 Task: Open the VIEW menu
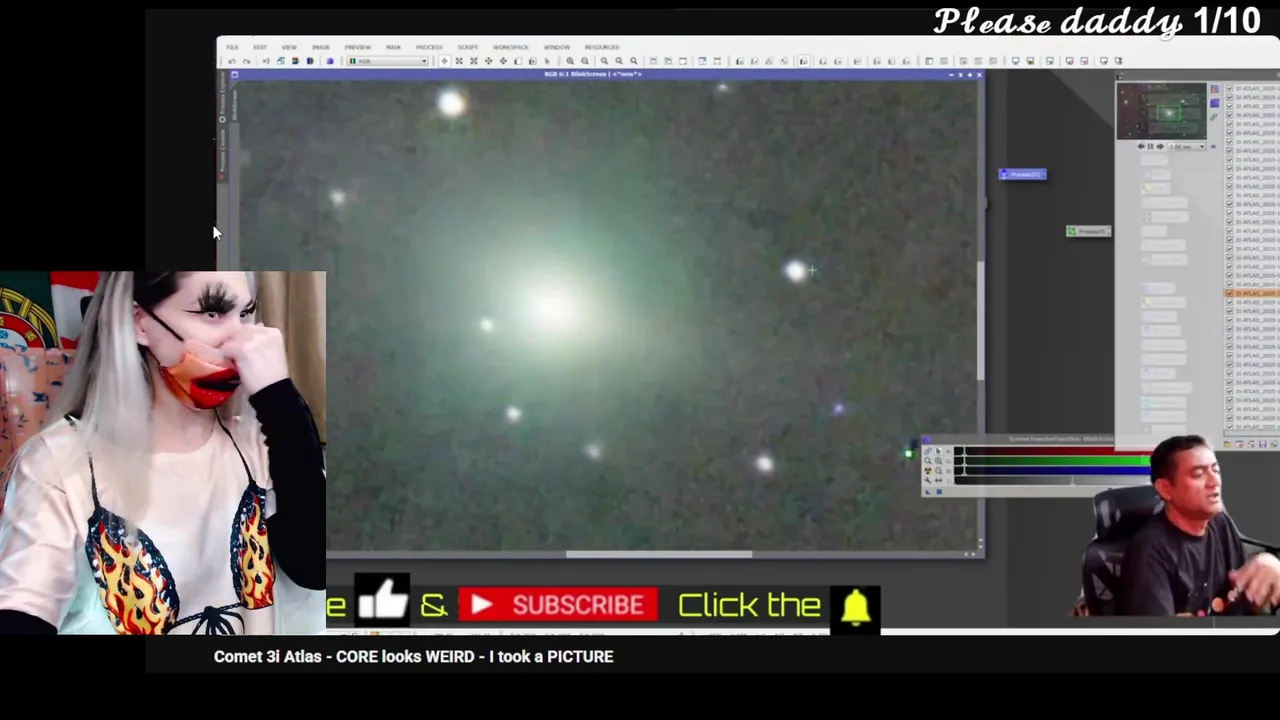(x=289, y=47)
